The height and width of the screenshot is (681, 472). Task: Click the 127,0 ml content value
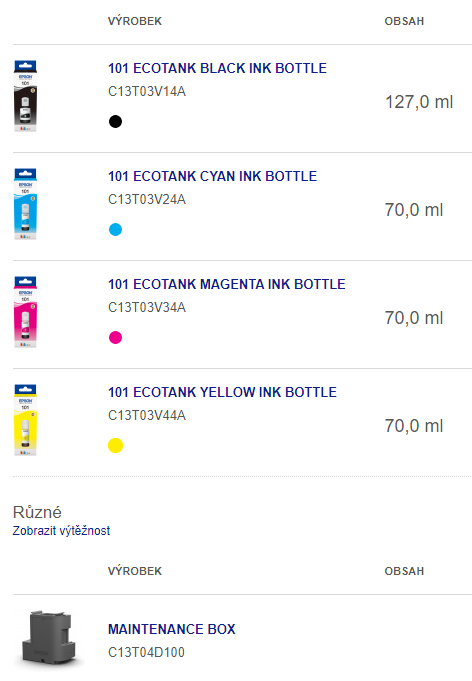coord(419,102)
